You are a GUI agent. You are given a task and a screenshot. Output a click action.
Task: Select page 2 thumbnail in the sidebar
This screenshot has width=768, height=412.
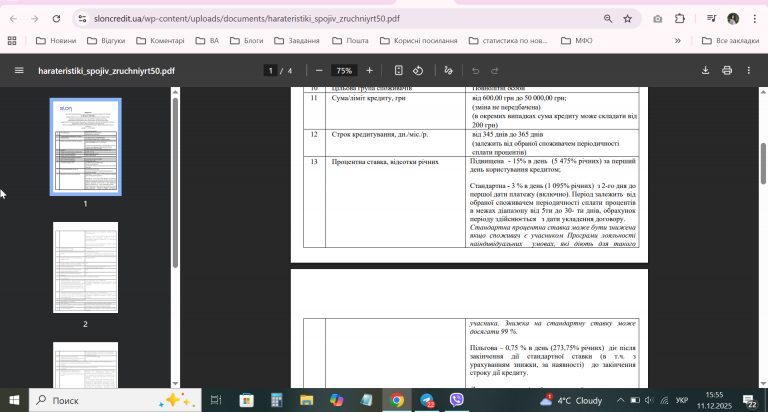coord(85,267)
